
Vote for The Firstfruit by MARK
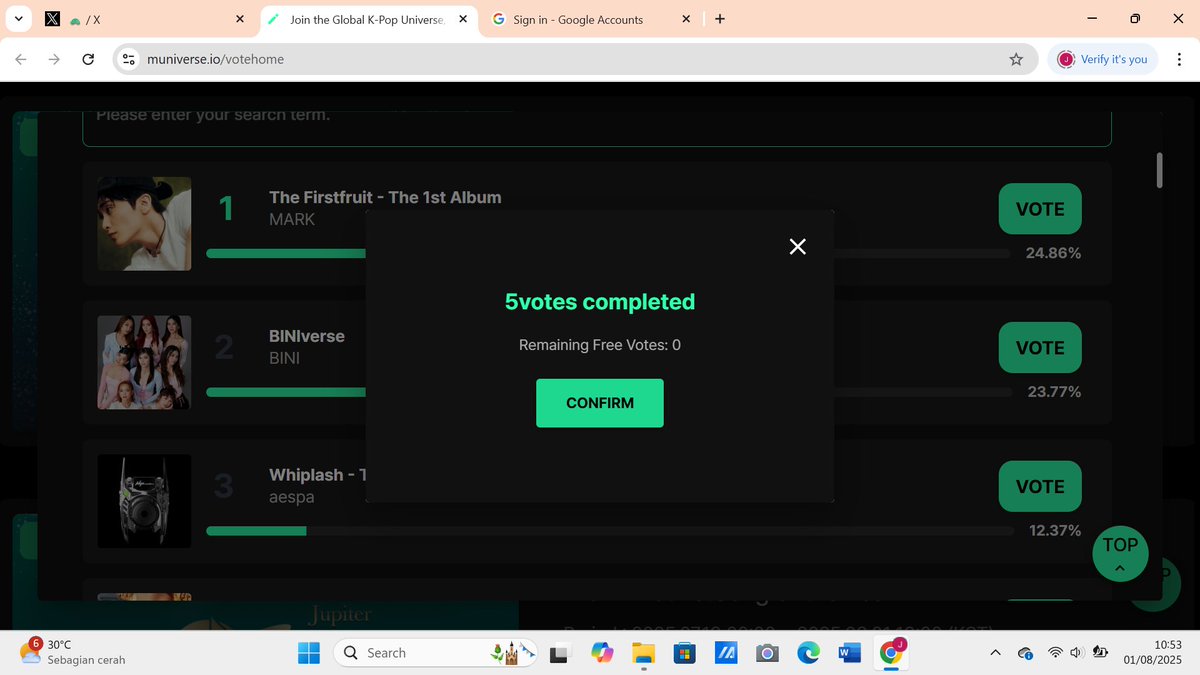[1040, 209]
